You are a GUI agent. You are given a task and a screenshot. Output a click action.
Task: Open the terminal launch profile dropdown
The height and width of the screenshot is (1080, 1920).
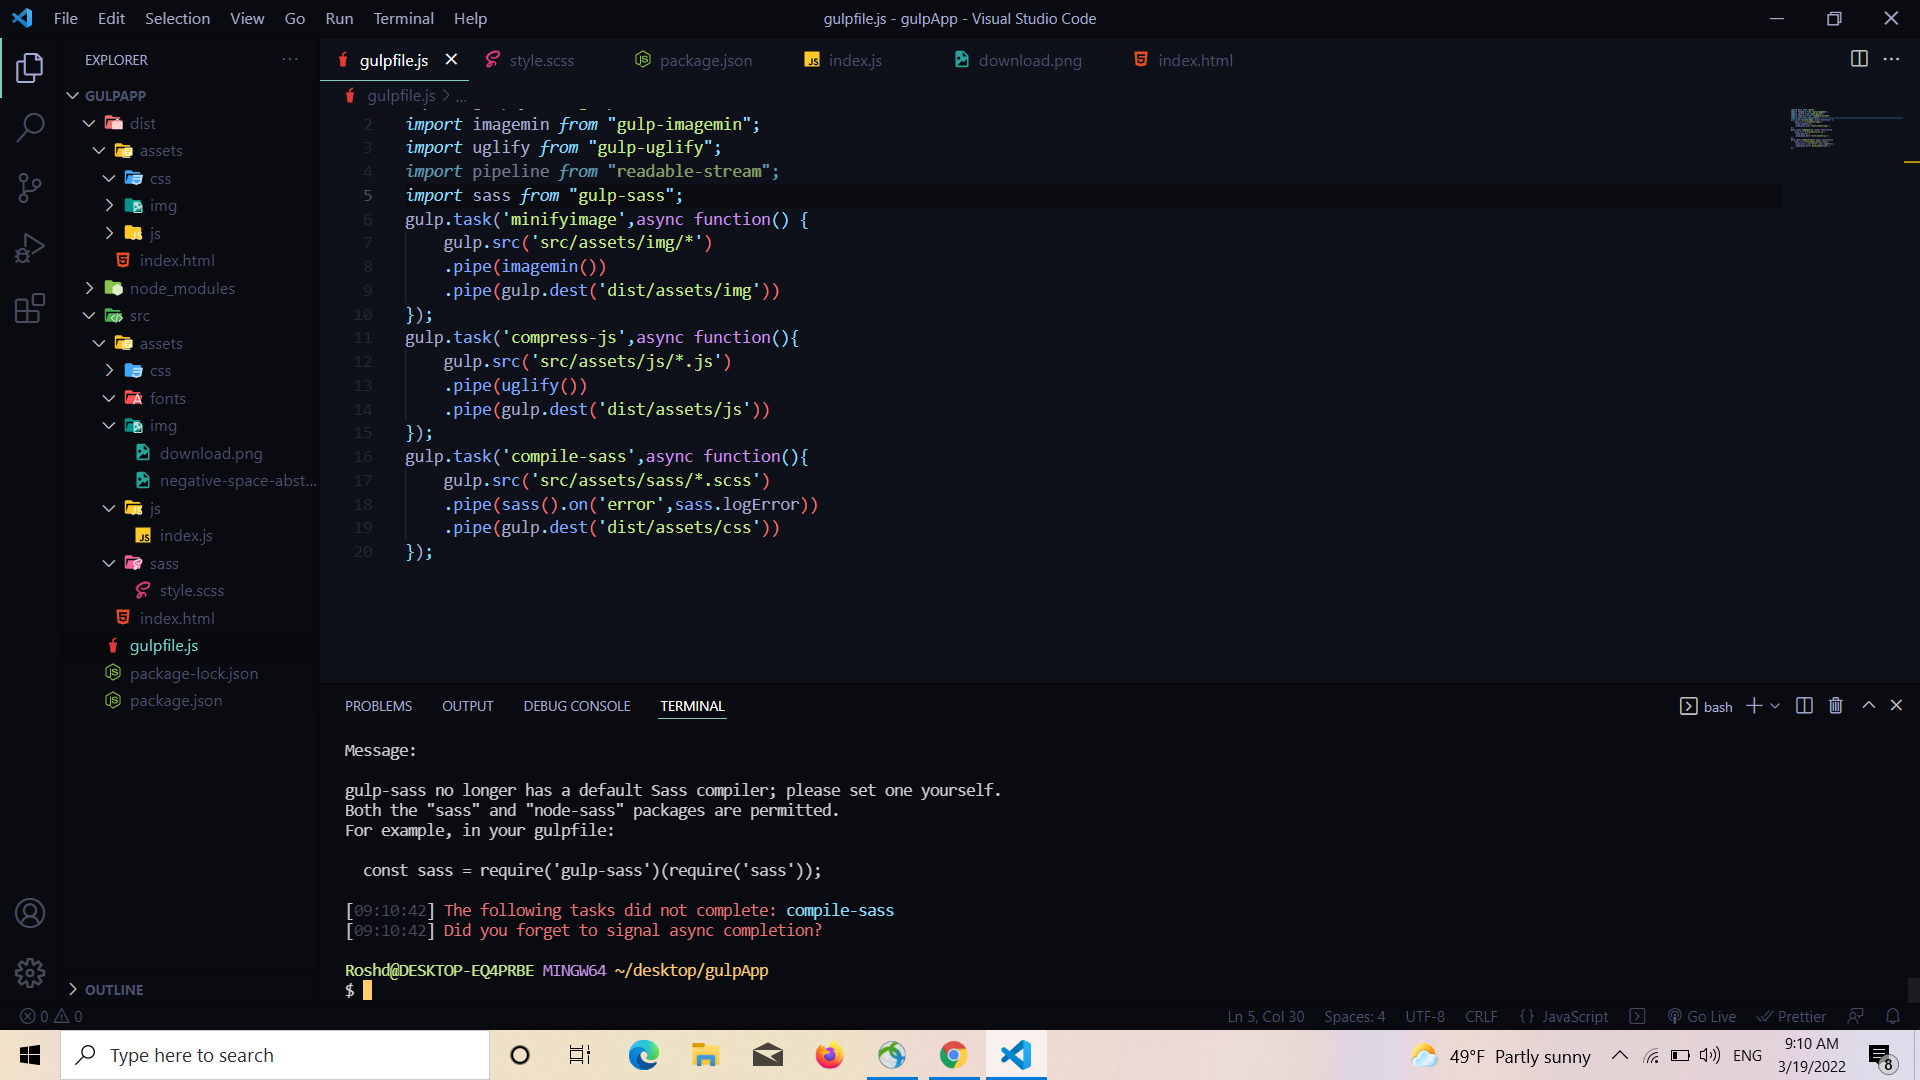[1775, 706]
